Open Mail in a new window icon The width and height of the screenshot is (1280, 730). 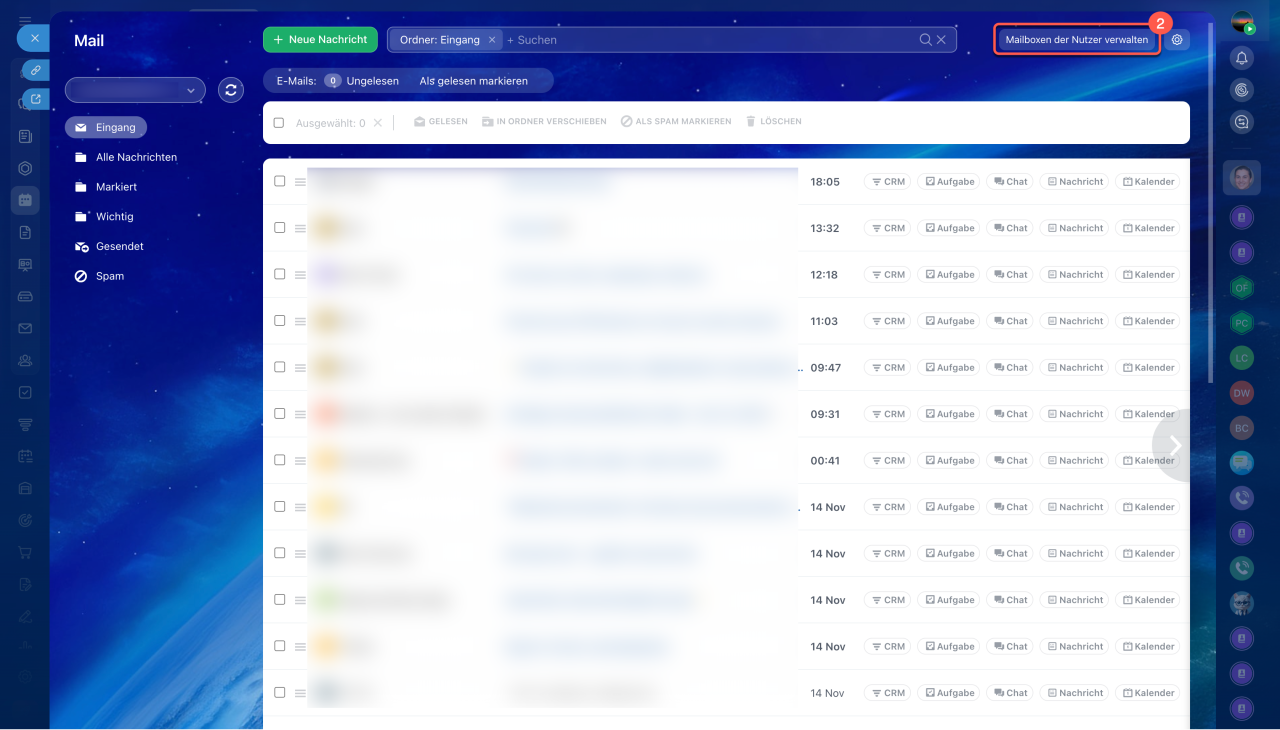[x=36, y=99]
